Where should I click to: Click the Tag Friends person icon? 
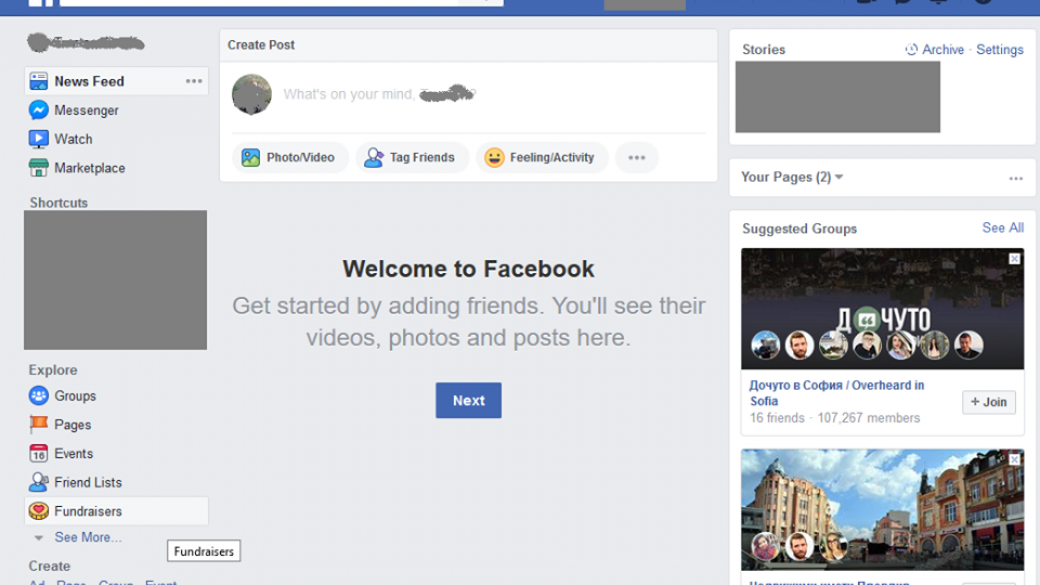tap(374, 158)
